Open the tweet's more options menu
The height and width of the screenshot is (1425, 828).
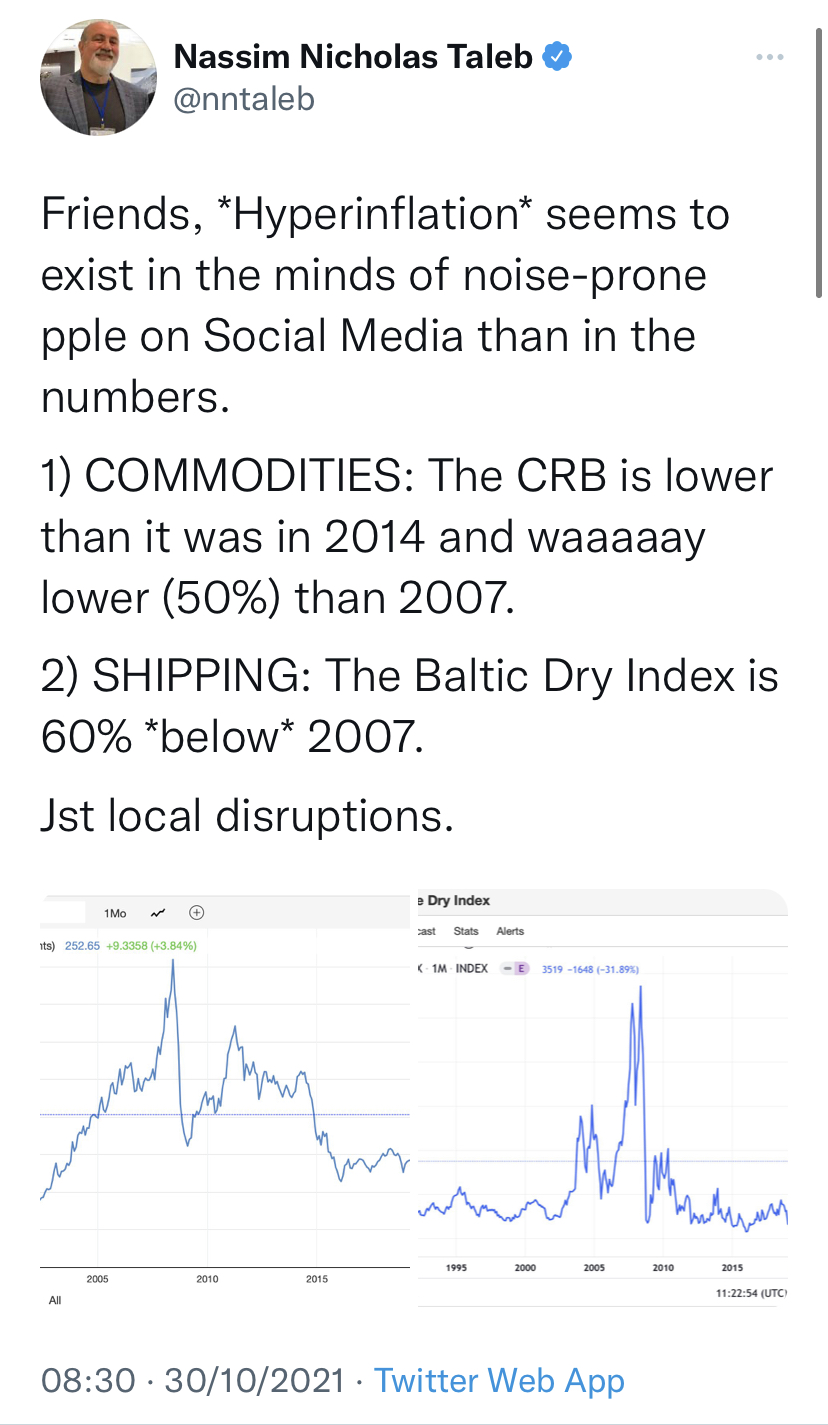coord(769,58)
